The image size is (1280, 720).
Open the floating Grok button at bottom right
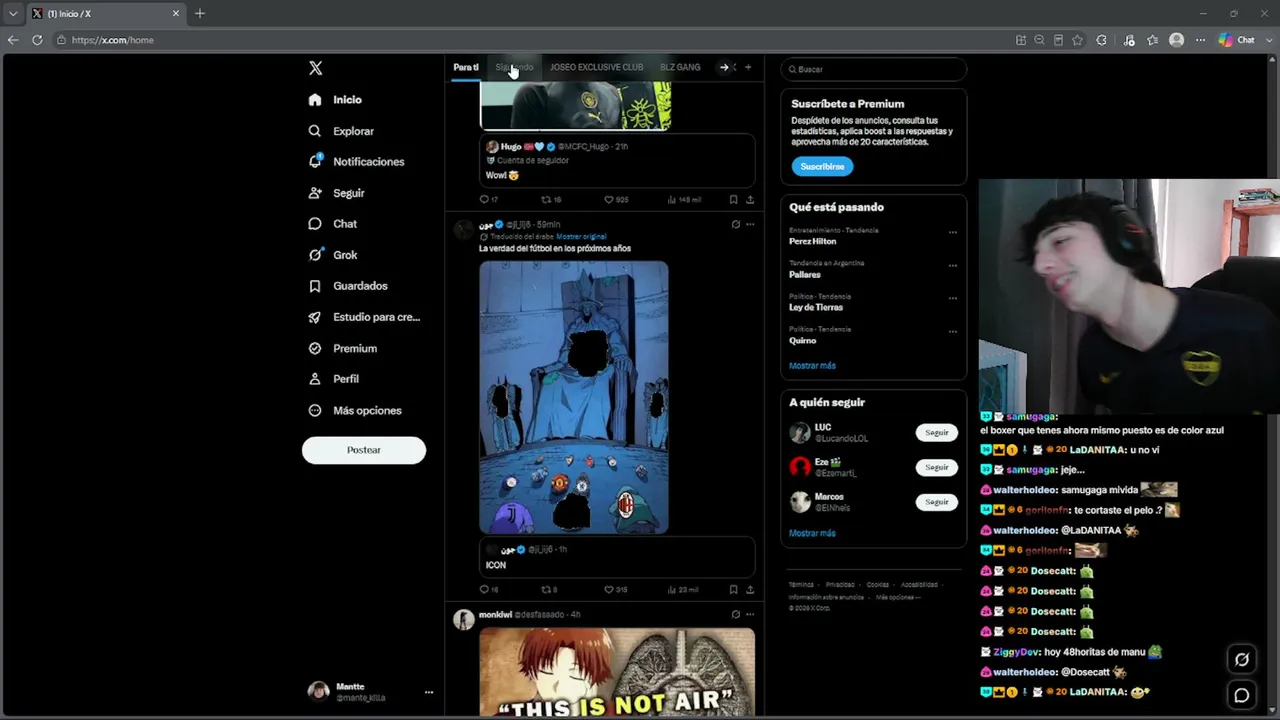click(x=1242, y=659)
